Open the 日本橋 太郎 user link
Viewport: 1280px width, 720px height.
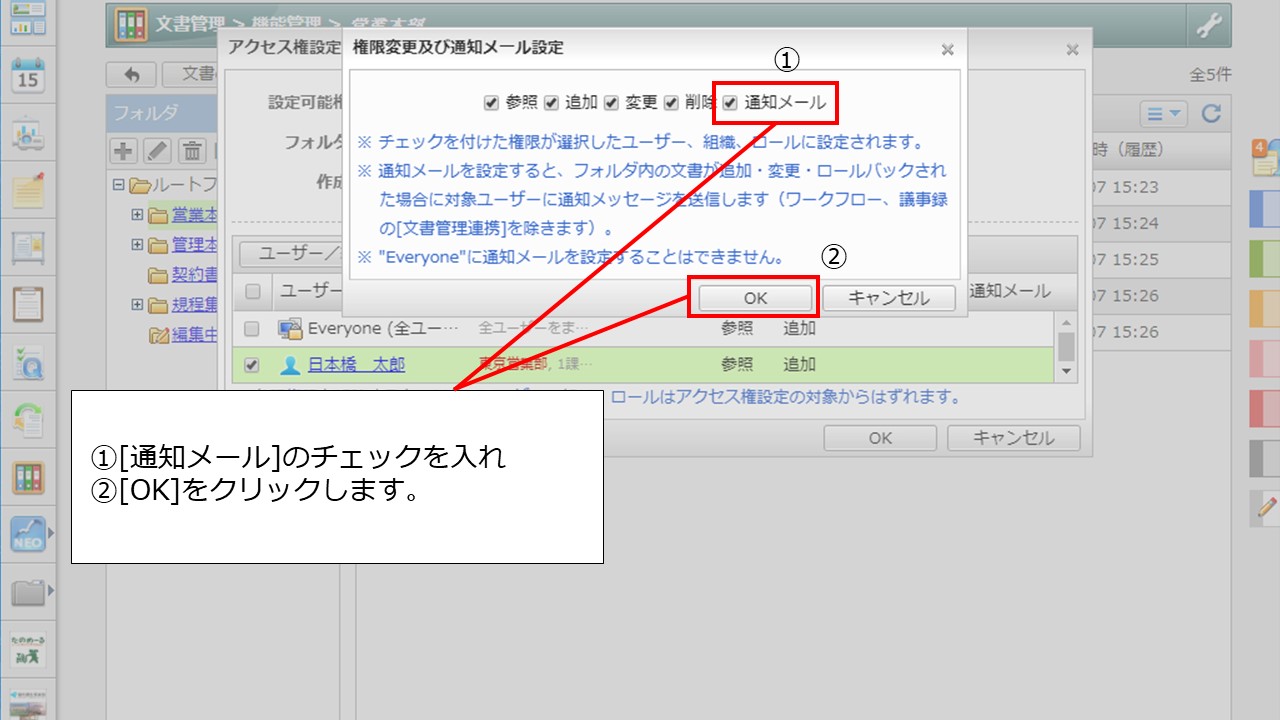[x=357, y=365]
